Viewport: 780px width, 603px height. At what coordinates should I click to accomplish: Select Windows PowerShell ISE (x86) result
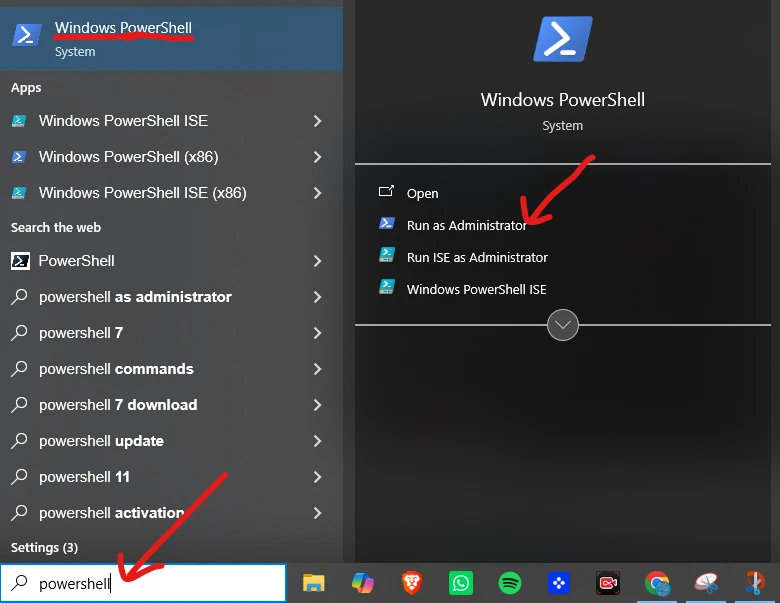coord(171,193)
